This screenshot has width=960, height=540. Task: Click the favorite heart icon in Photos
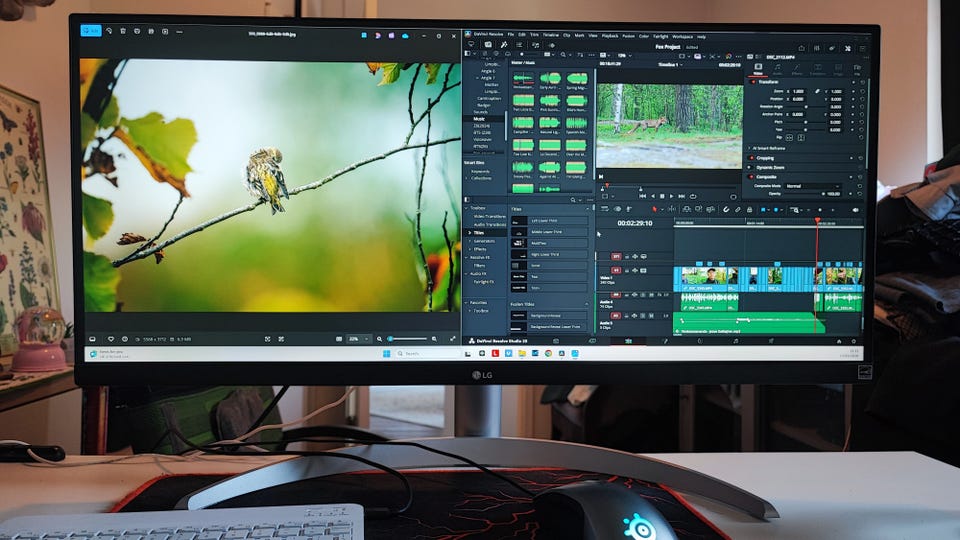[x=111, y=339]
